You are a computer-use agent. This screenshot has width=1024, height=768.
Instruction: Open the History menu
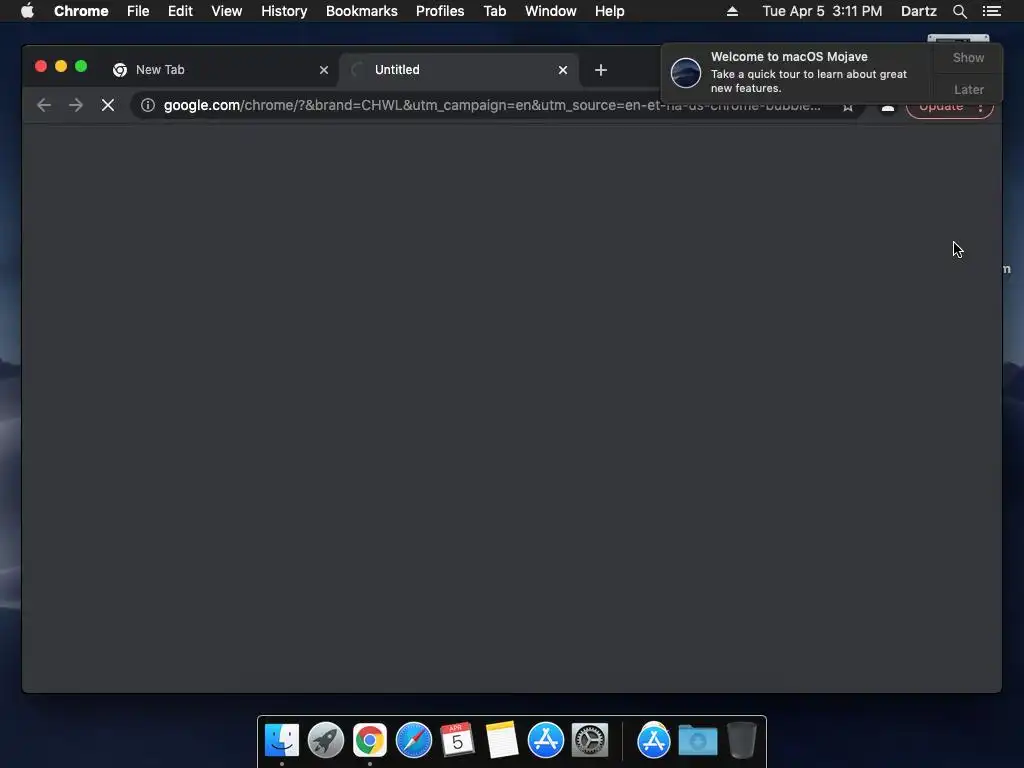click(x=284, y=11)
